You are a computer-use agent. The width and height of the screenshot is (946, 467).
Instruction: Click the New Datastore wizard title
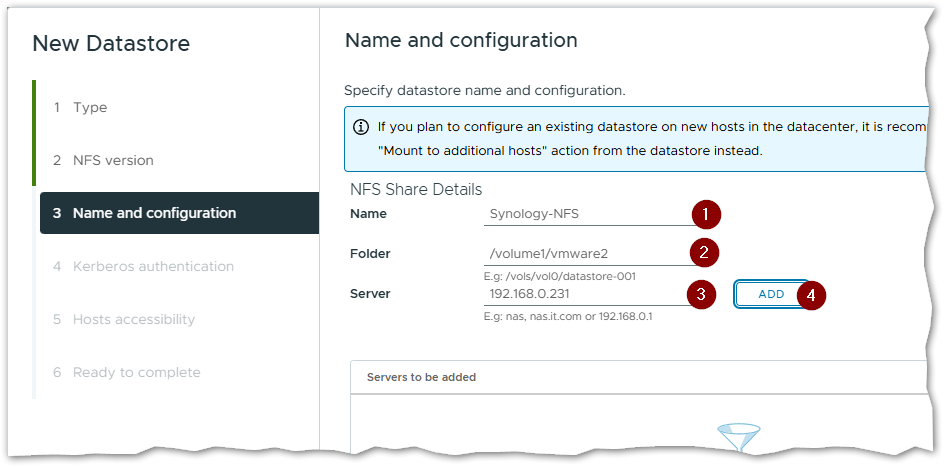[111, 43]
